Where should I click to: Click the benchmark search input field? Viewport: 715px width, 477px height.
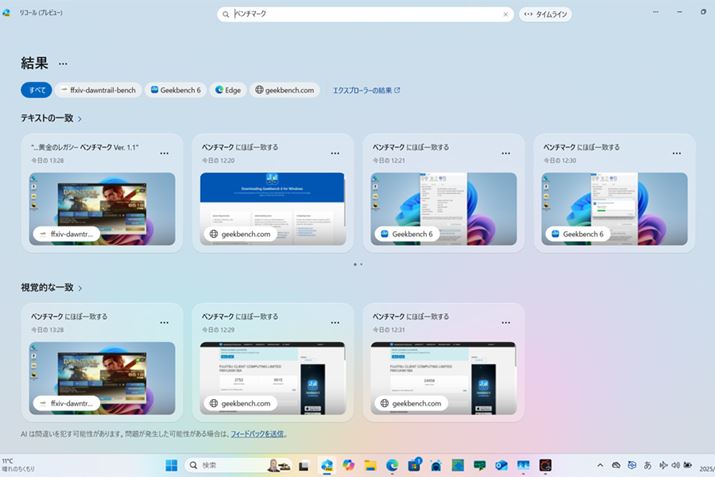pos(365,14)
